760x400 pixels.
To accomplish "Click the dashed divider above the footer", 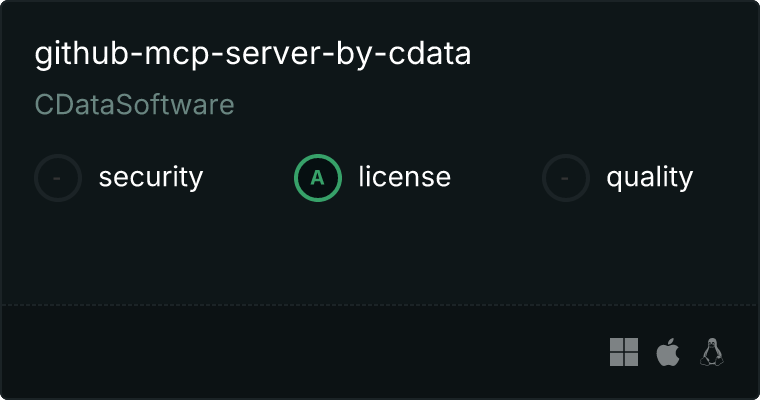I will [x=380, y=304].
